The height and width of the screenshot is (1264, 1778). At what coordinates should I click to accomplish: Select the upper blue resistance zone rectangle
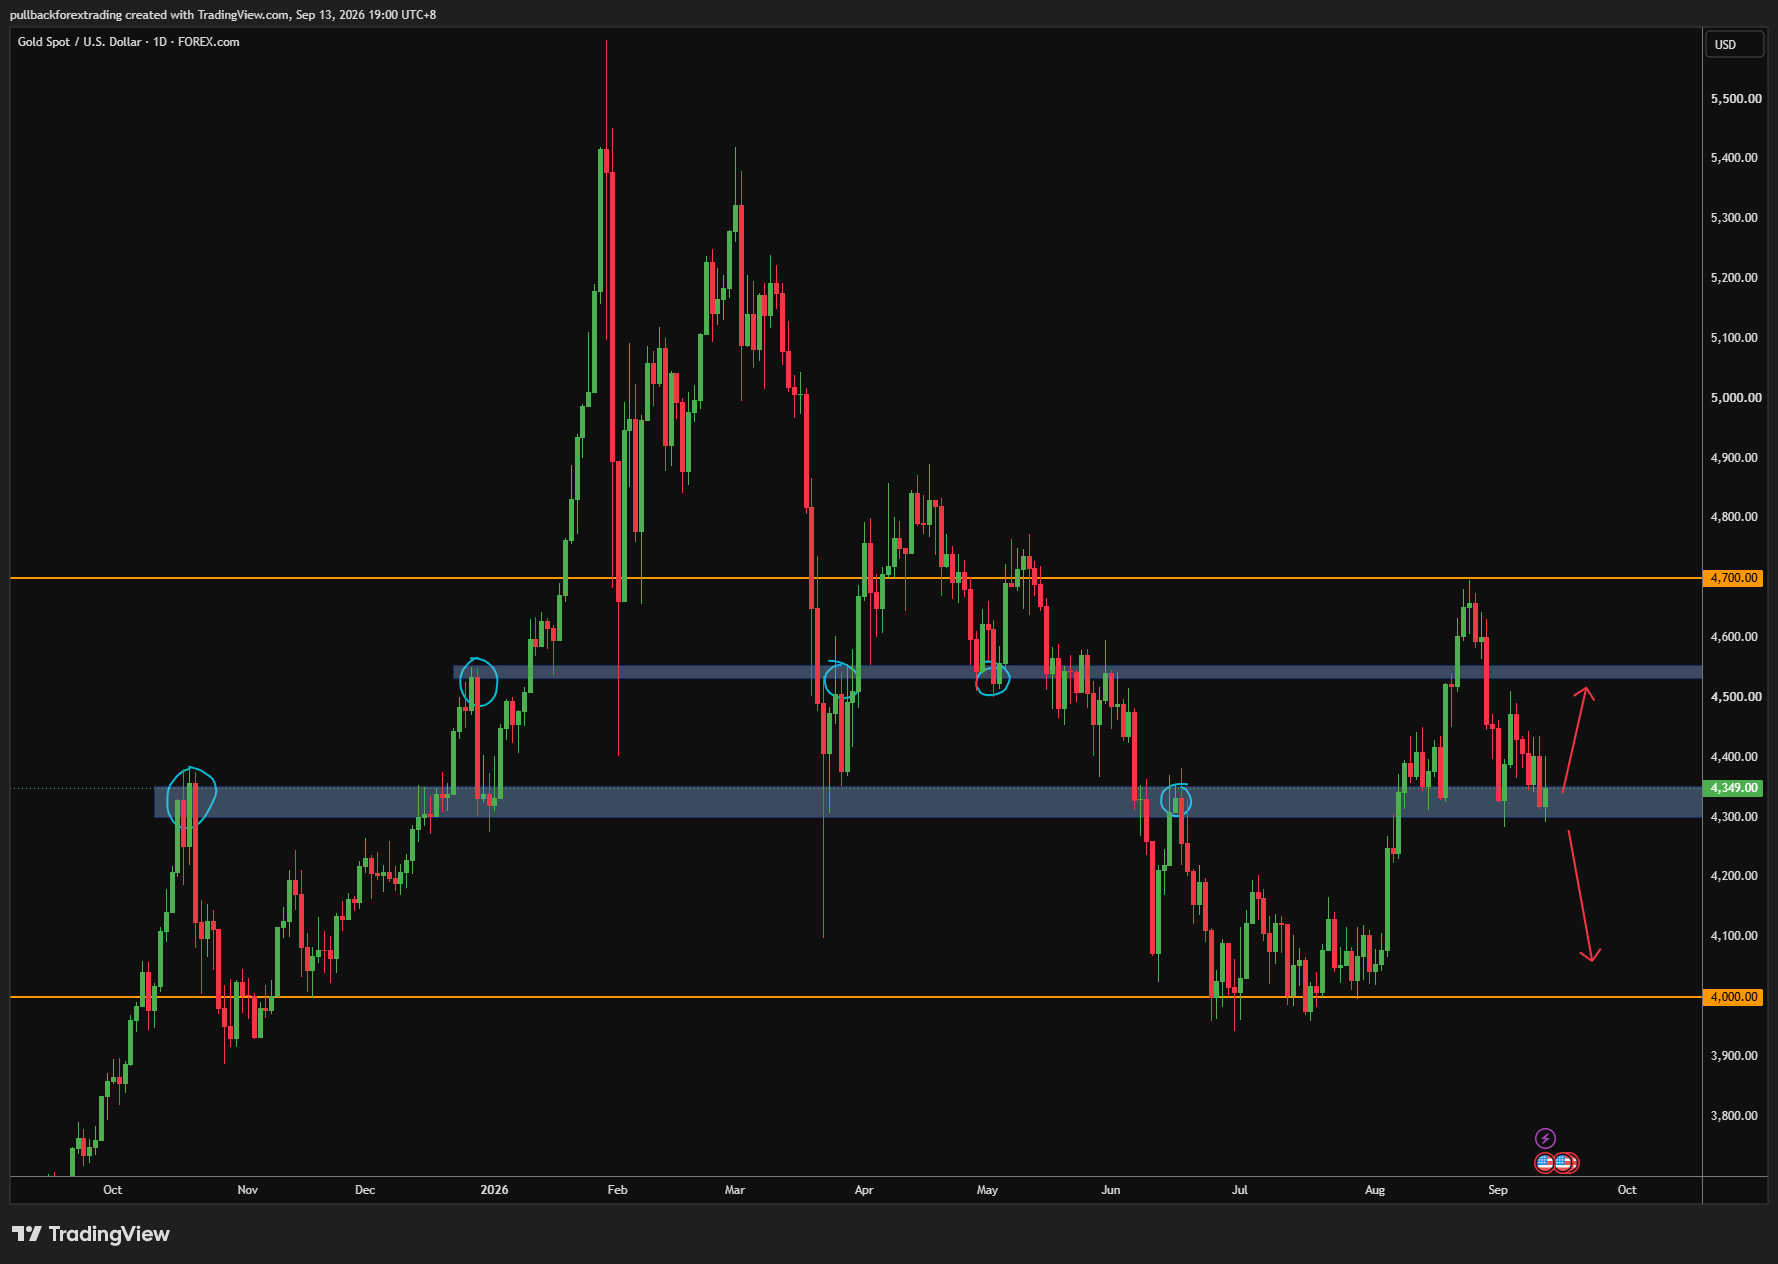[1078, 672]
